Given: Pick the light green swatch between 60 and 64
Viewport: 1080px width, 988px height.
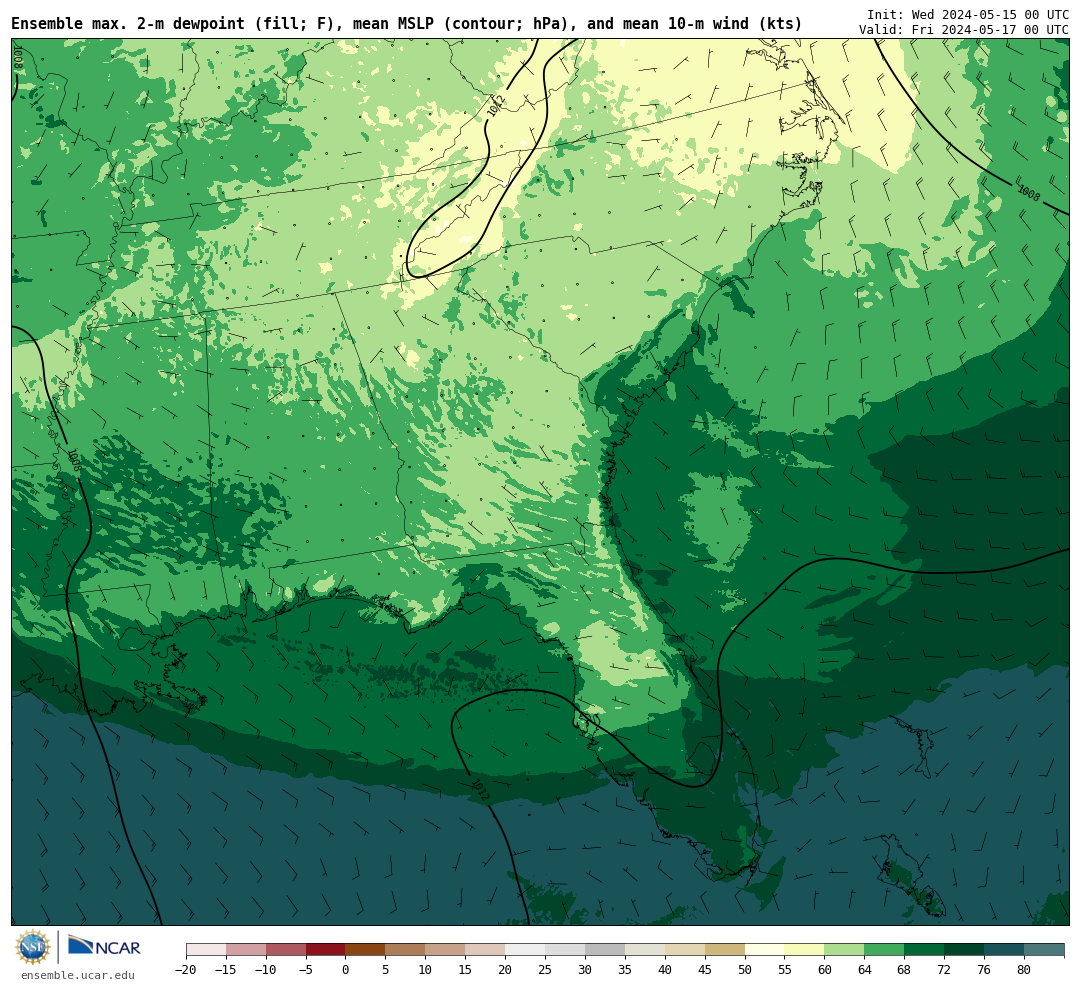Looking at the screenshot, I should point(845,950).
